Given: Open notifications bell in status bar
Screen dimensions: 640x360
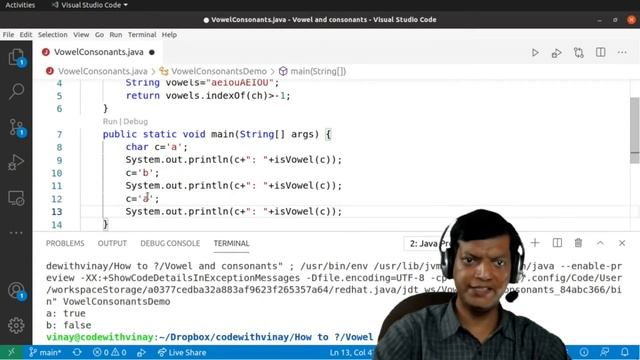Looking at the screenshot, I should tap(624, 352).
